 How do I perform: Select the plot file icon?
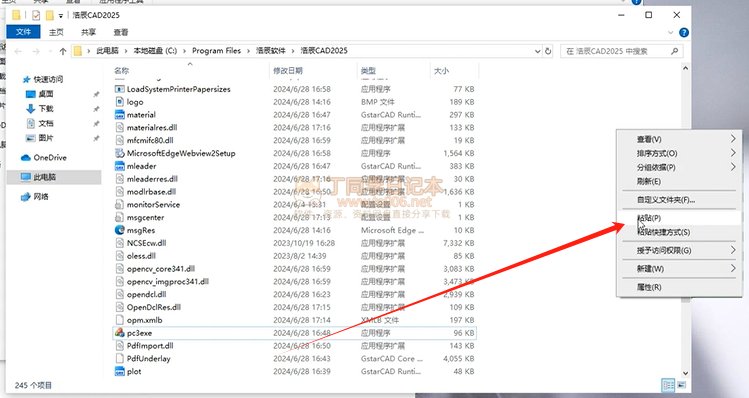(x=119, y=371)
